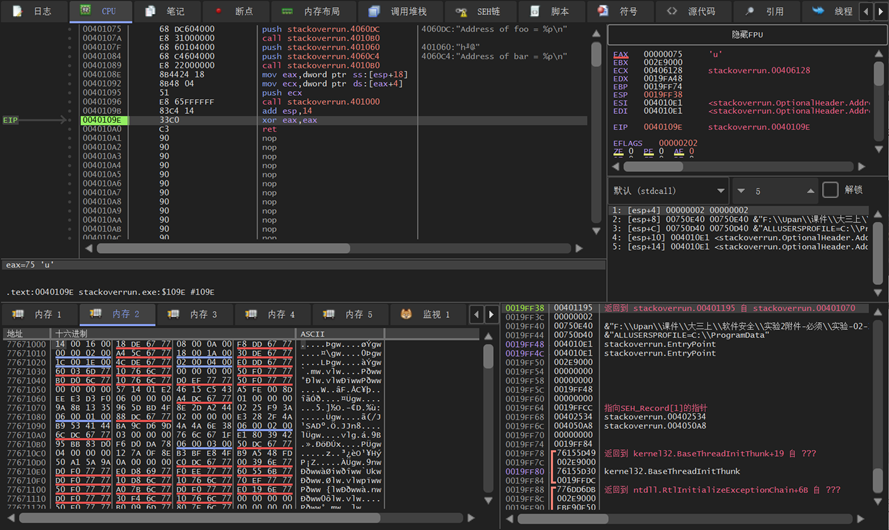Open the 默认 (stdcall) calling convention dropdown

(668, 190)
